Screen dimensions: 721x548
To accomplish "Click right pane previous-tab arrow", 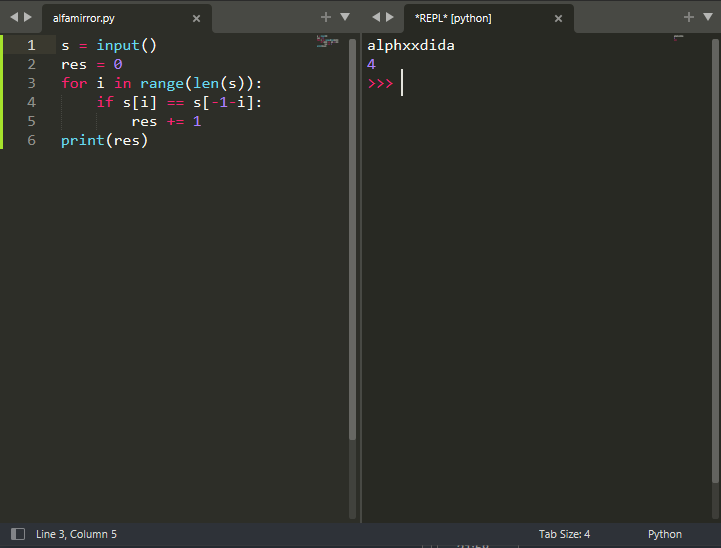I will [376, 17].
